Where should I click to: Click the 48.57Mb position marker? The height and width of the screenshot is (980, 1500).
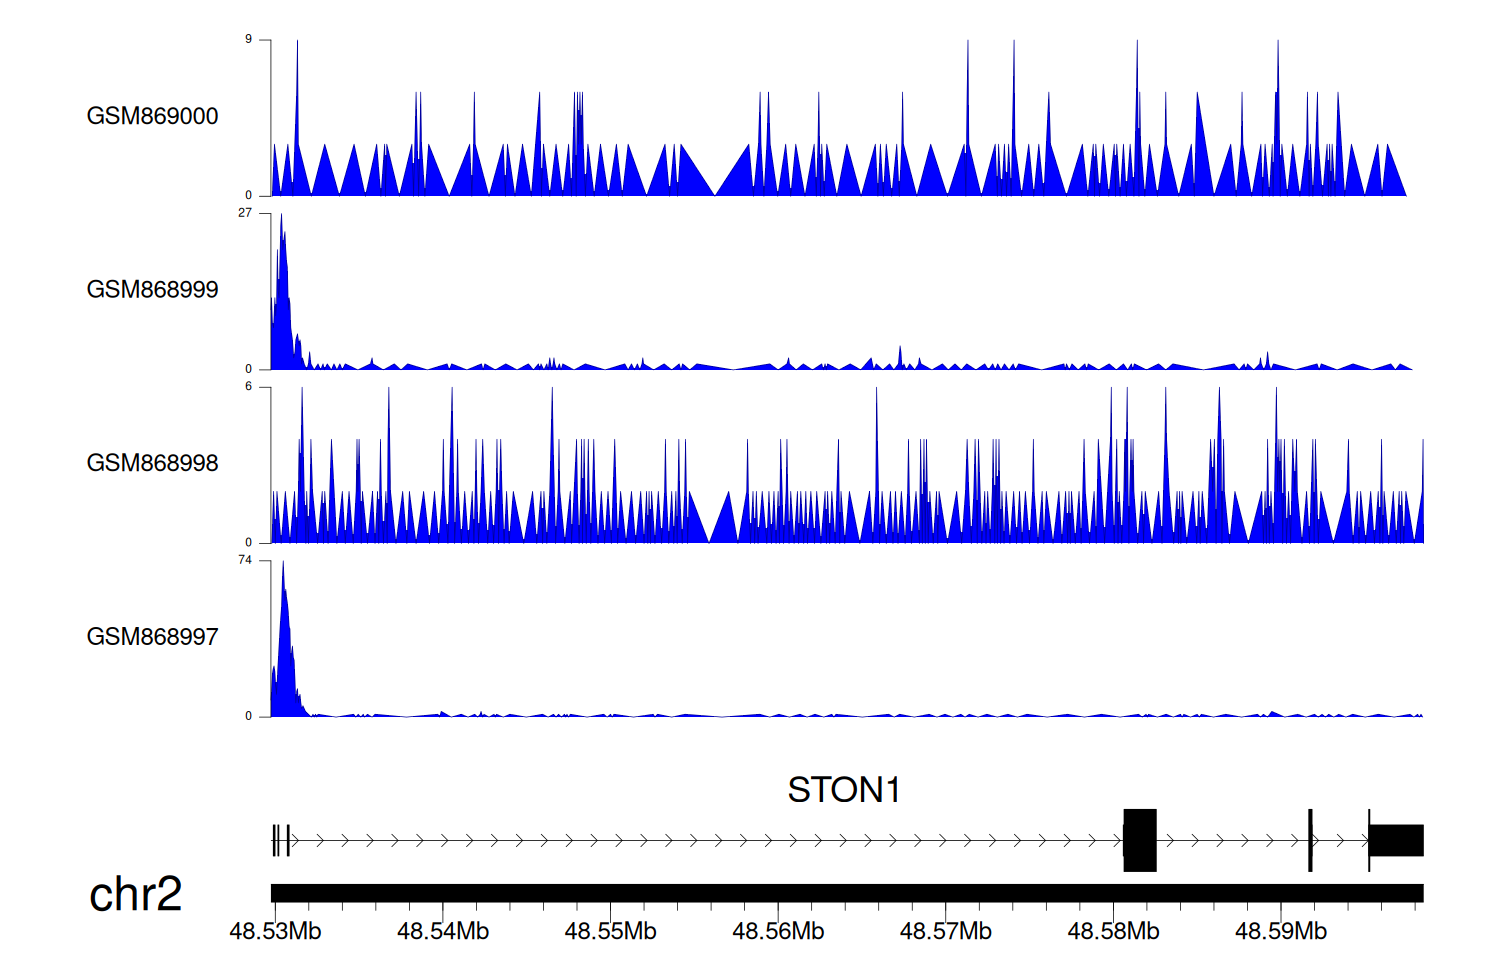pos(945,931)
